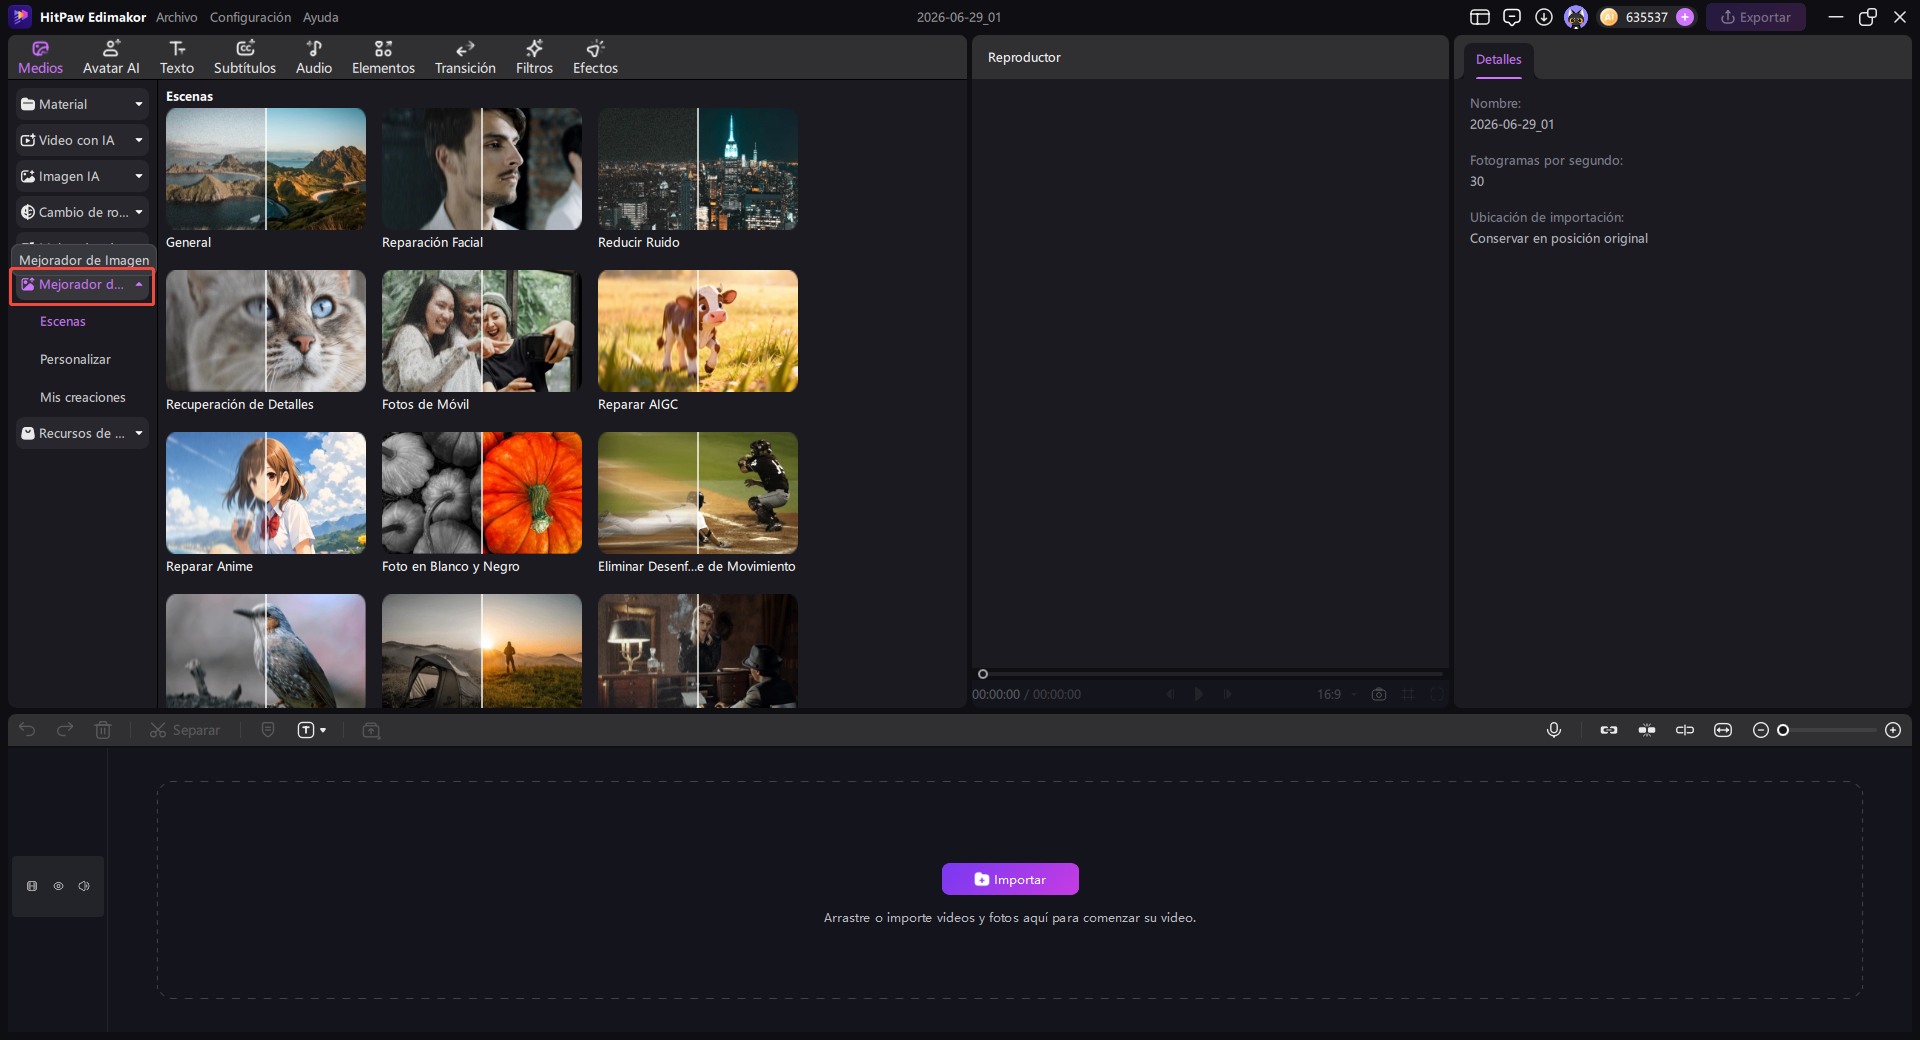This screenshot has width=1920, height=1040.
Task: Adjust the timeline zoom slider handle
Action: click(x=1782, y=730)
